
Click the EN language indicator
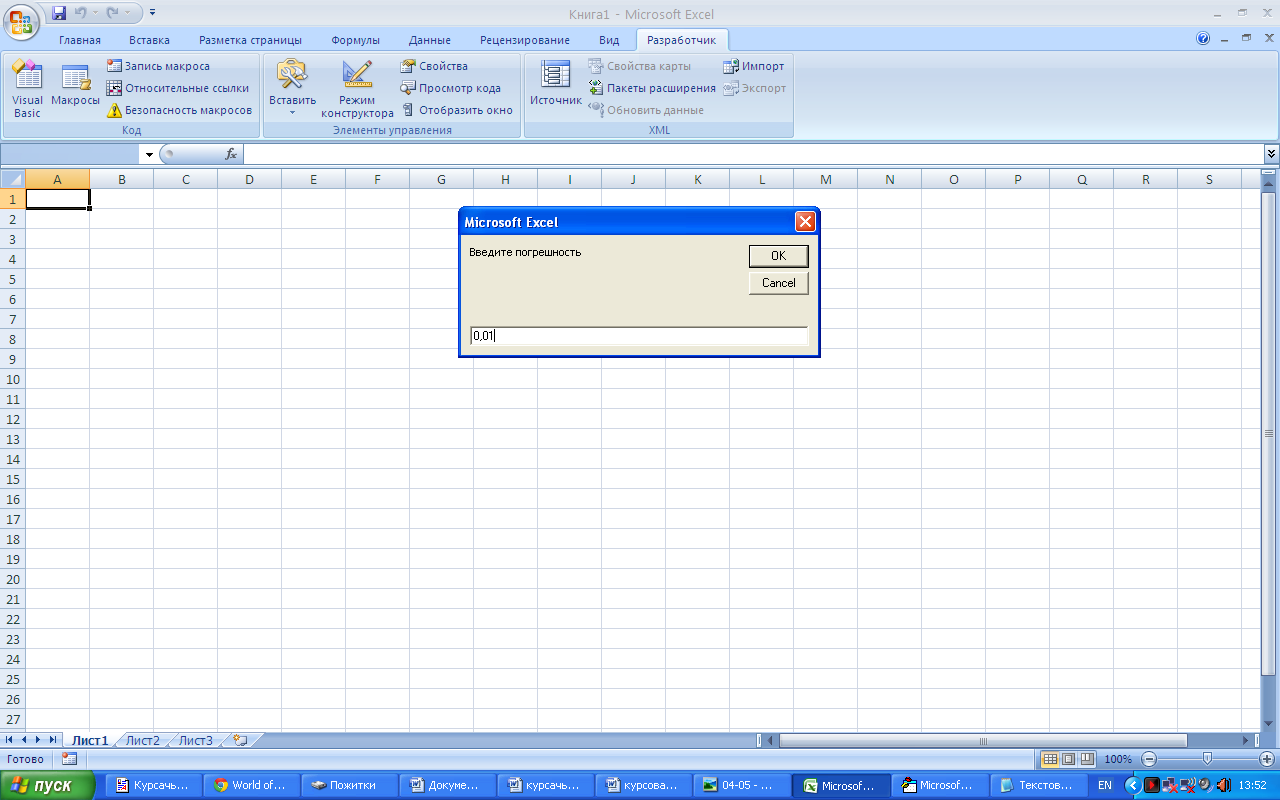click(x=1105, y=785)
